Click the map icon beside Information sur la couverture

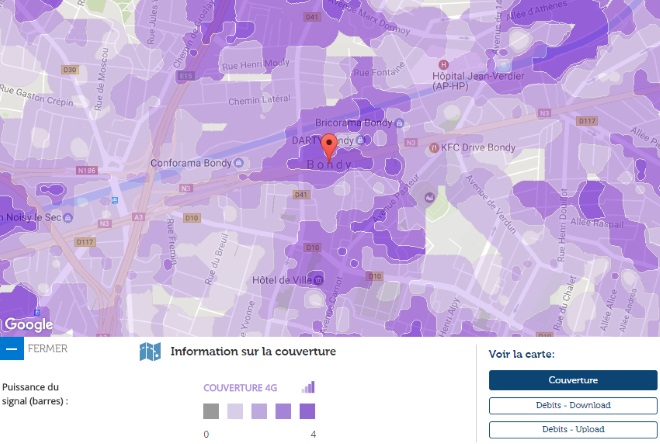(x=150, y=352)
